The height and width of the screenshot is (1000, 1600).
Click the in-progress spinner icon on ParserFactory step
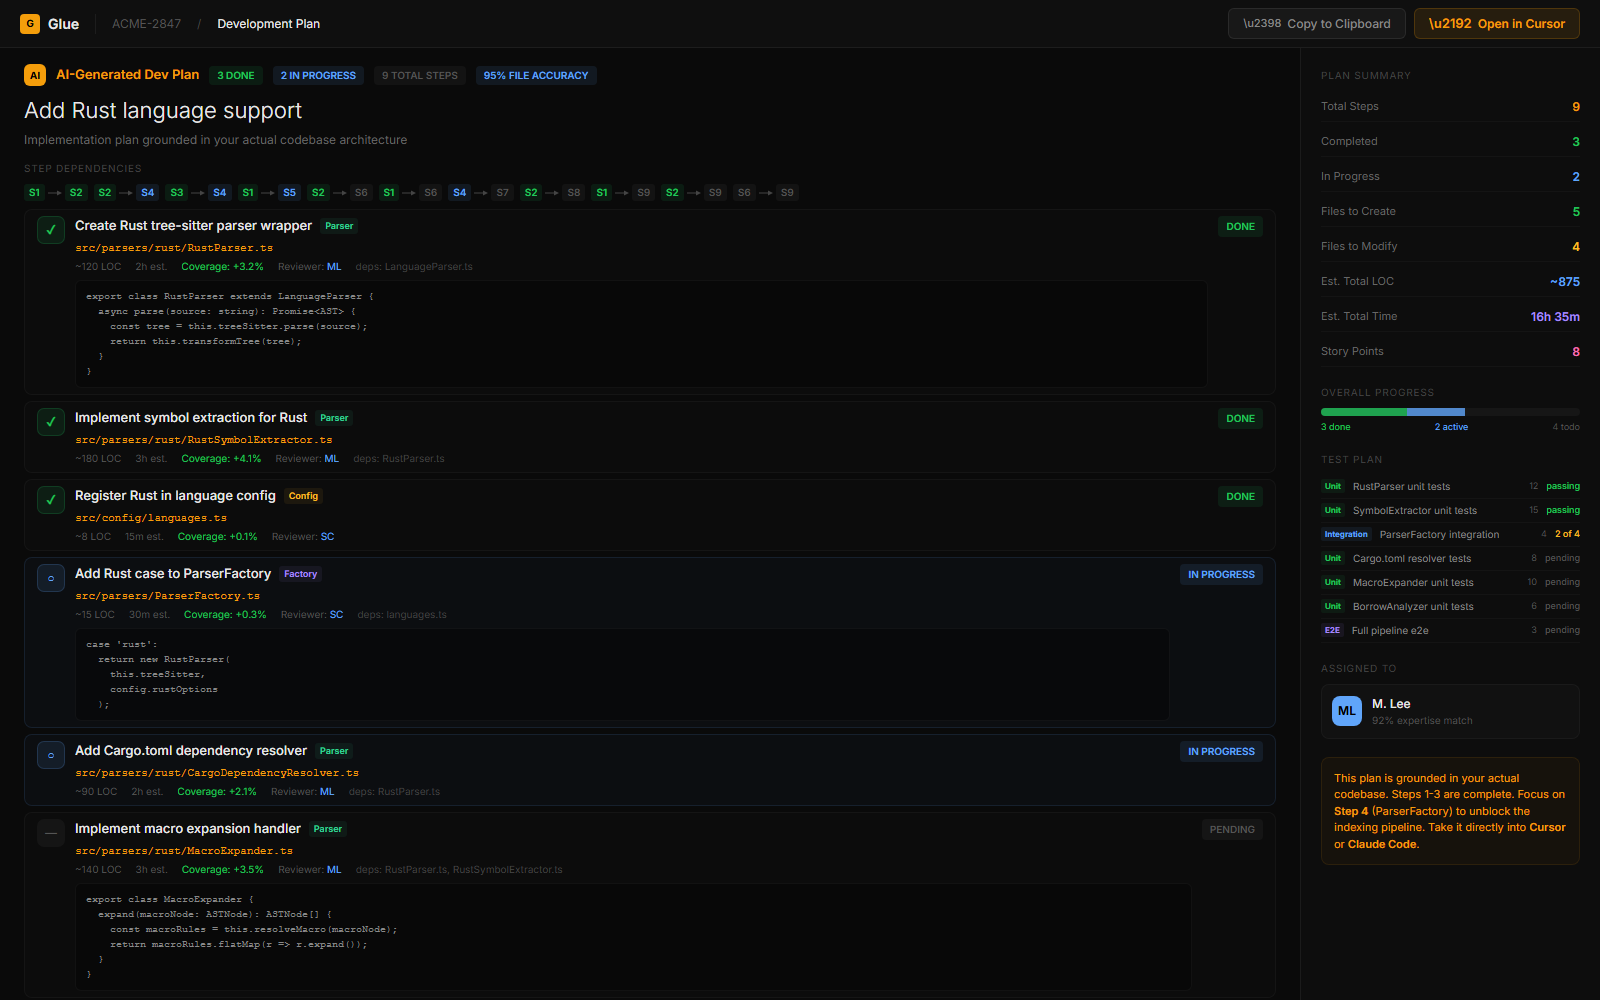tap(50, 577)
